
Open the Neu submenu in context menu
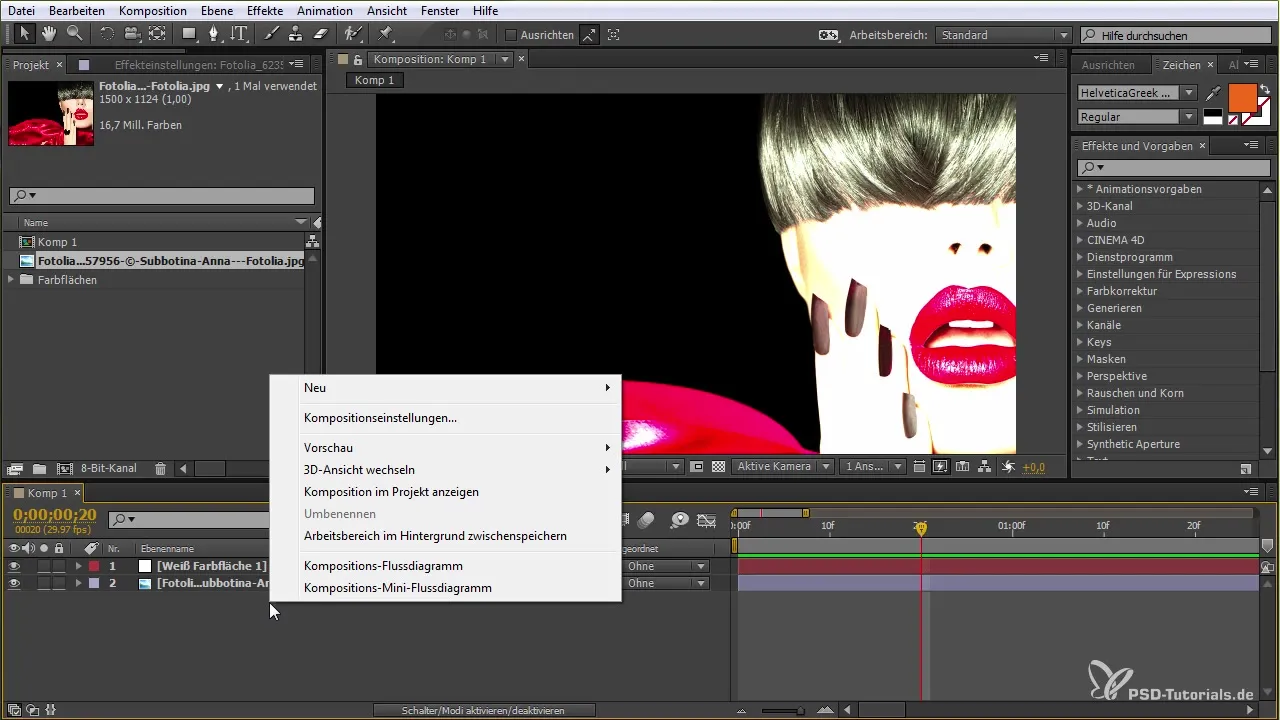pos(446,387)
